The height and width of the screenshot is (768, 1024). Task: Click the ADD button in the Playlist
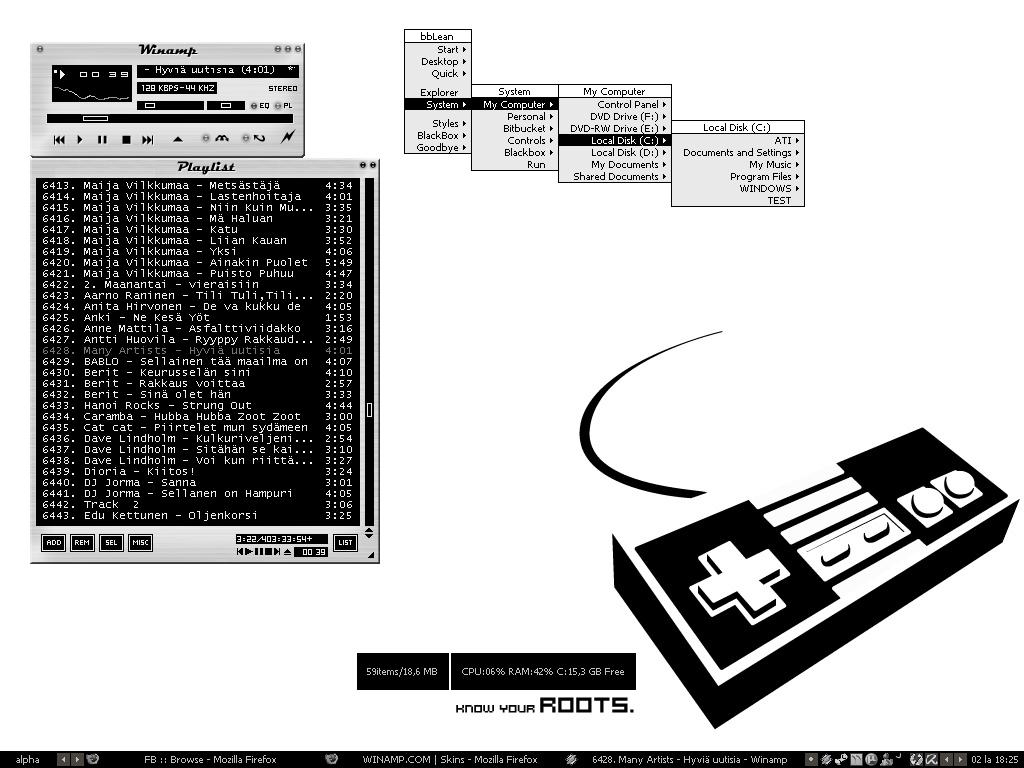(x=54, y=543)
